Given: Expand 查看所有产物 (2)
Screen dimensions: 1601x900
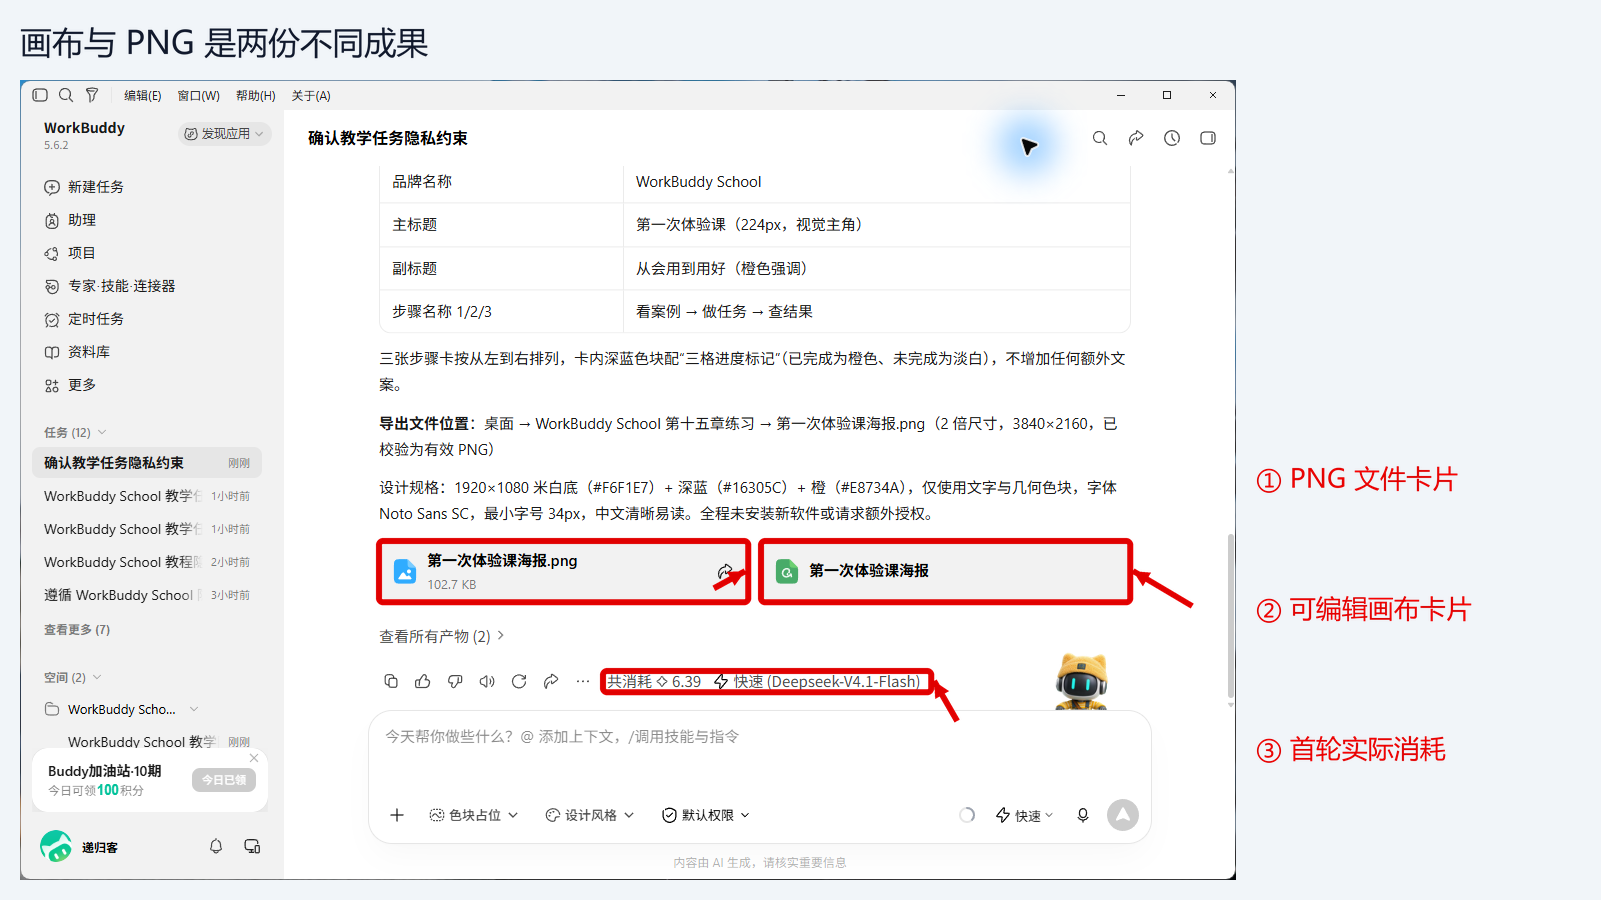Looking at the screenshot, I should 441,636.
